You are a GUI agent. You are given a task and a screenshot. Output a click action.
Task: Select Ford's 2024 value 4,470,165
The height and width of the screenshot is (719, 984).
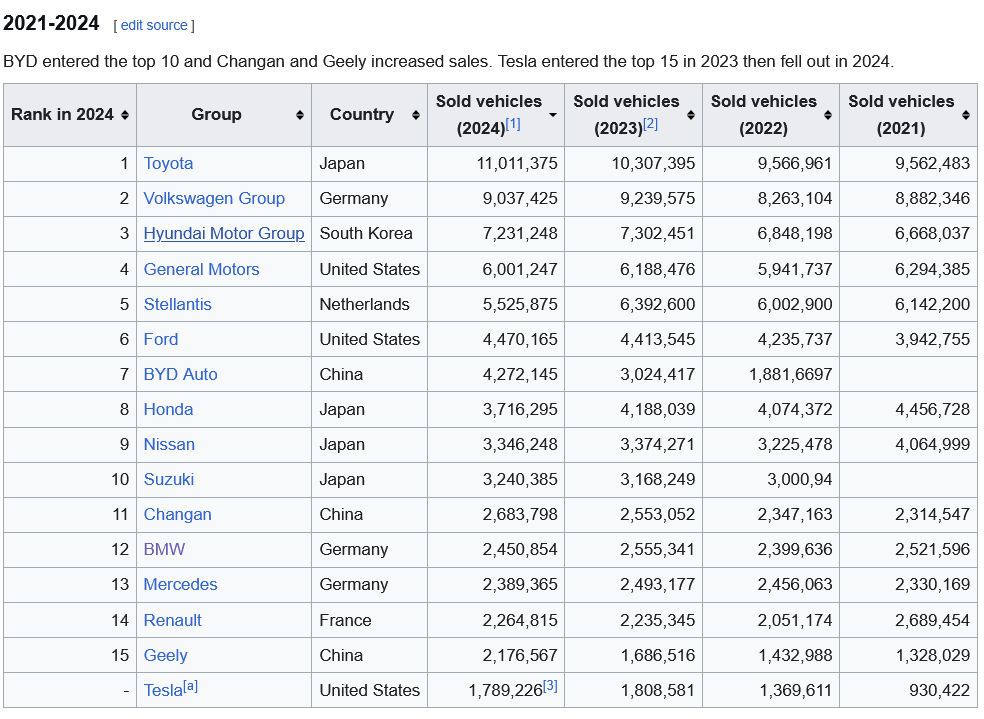click(520, 339)
